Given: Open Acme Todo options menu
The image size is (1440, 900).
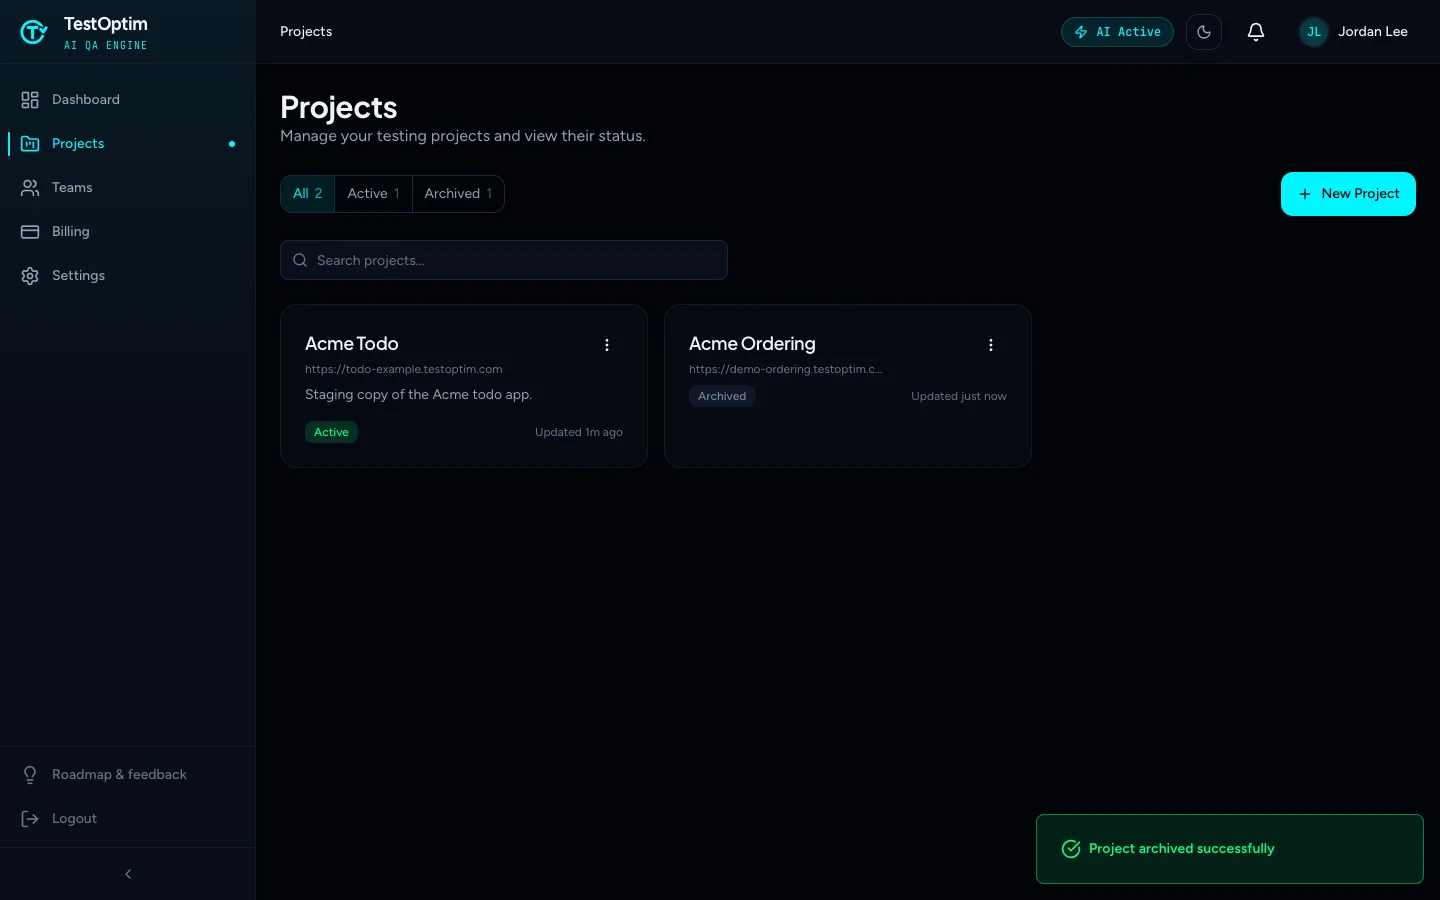Looking at the screenshot, I should tap(607, 345).
